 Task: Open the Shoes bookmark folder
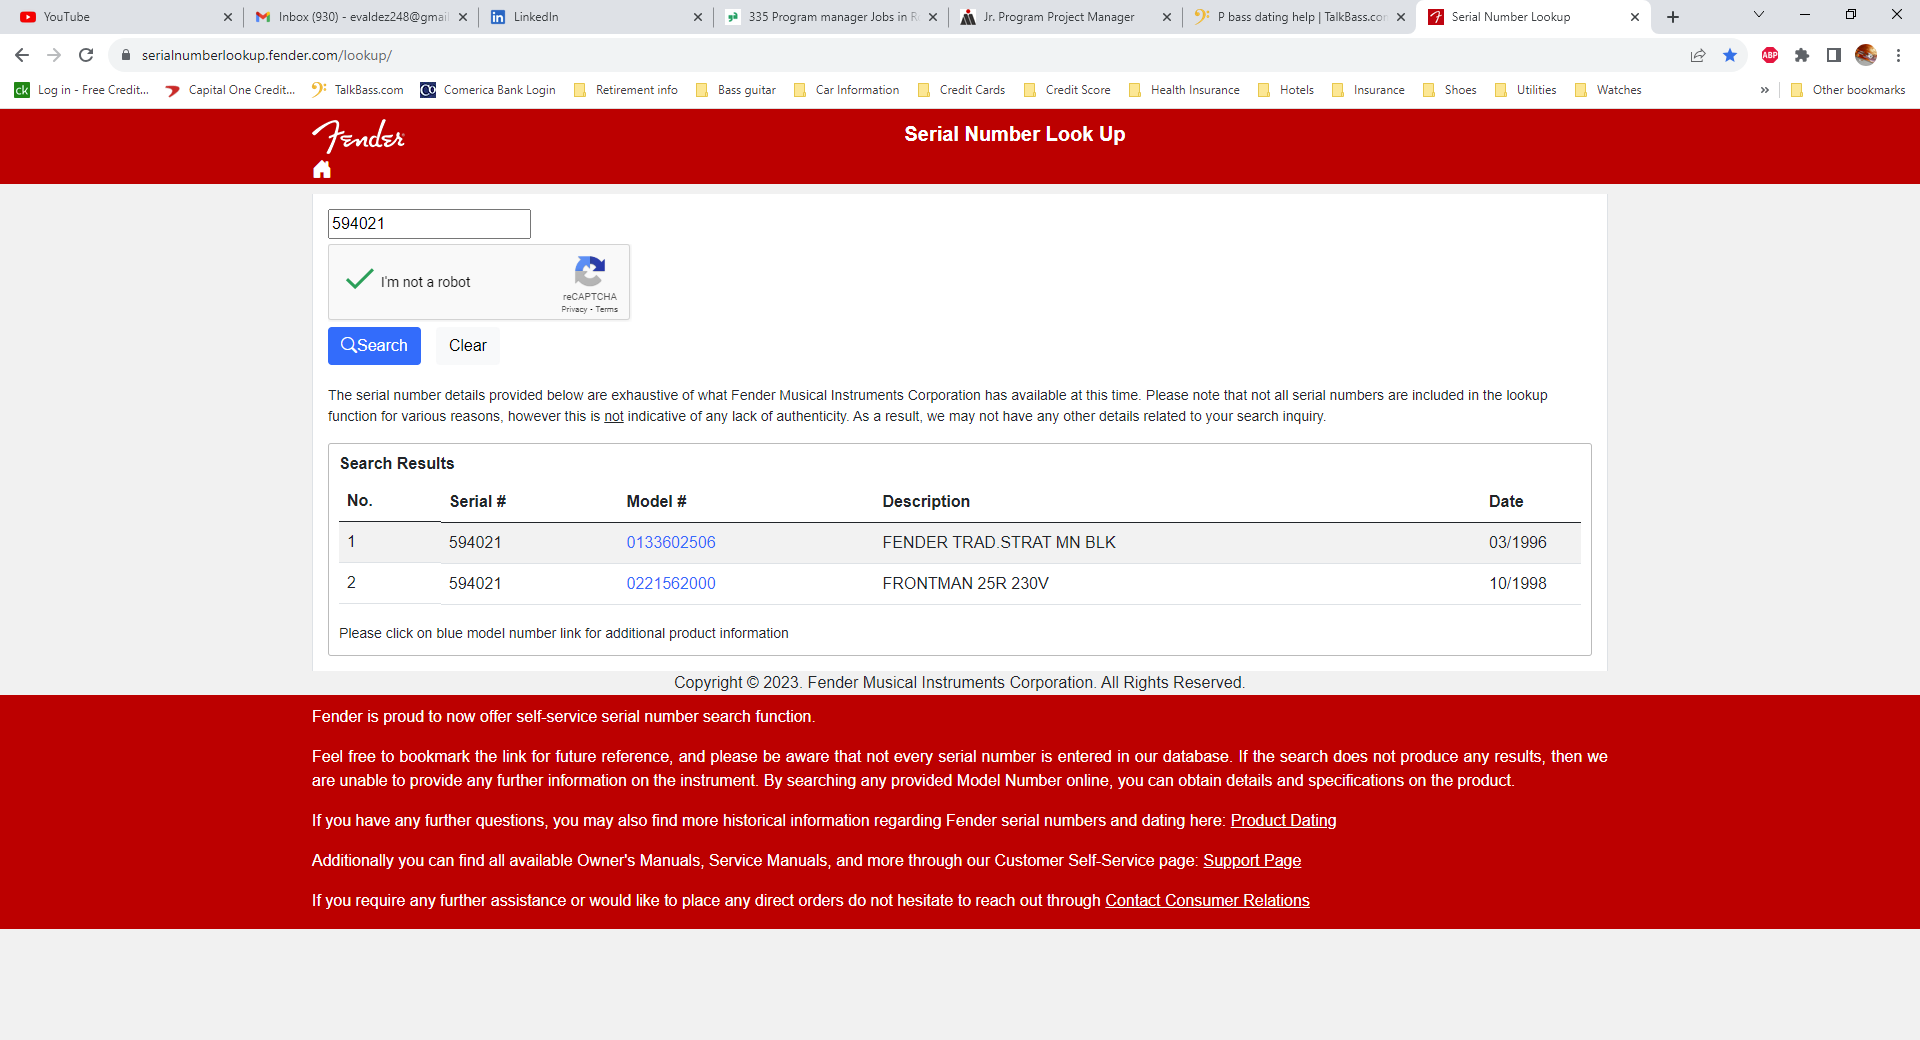click(x=1450, y=90)
